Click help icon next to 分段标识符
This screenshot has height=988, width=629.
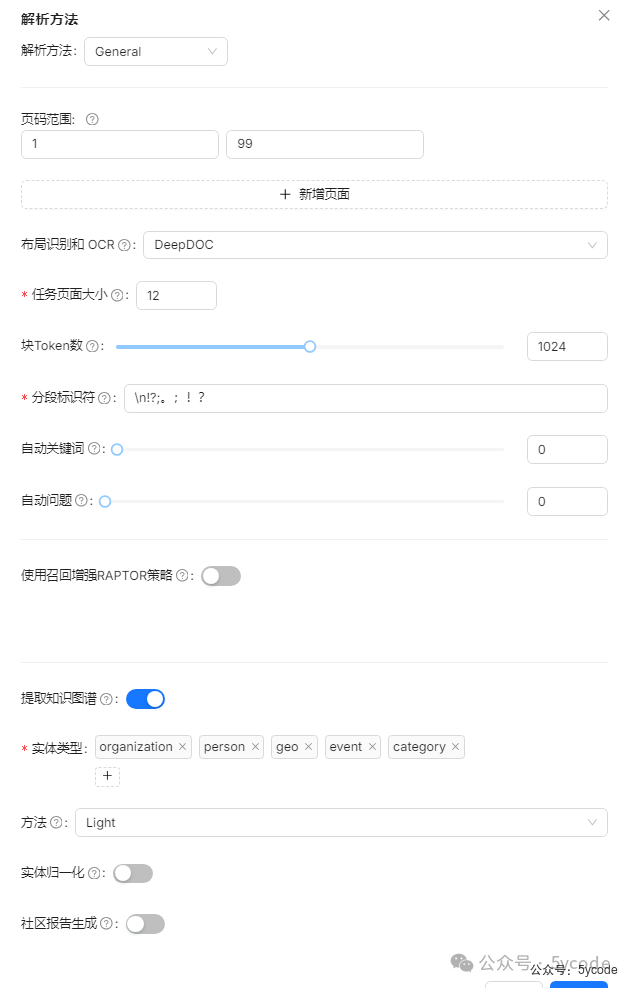point(106,398)
